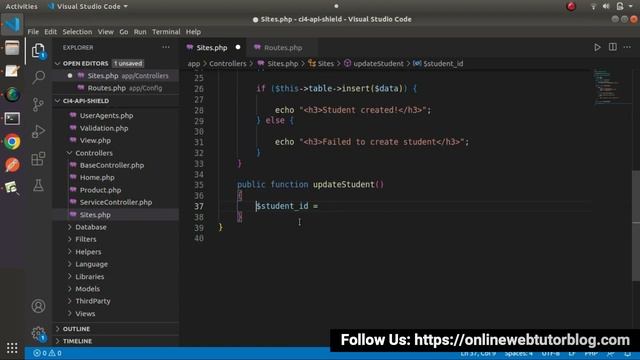The height and width of the screenshot is (360, 640).
Task: Open the View menu
Action: (105, 32)
